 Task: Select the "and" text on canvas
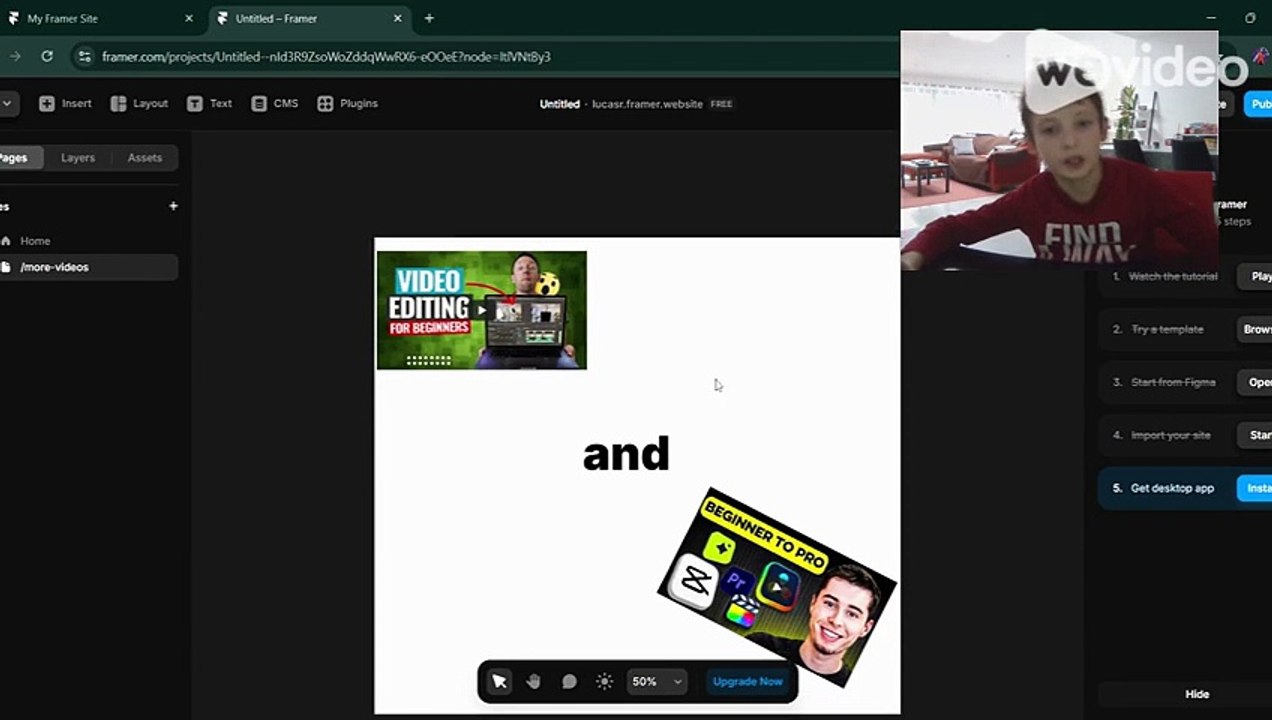(626, 454)
